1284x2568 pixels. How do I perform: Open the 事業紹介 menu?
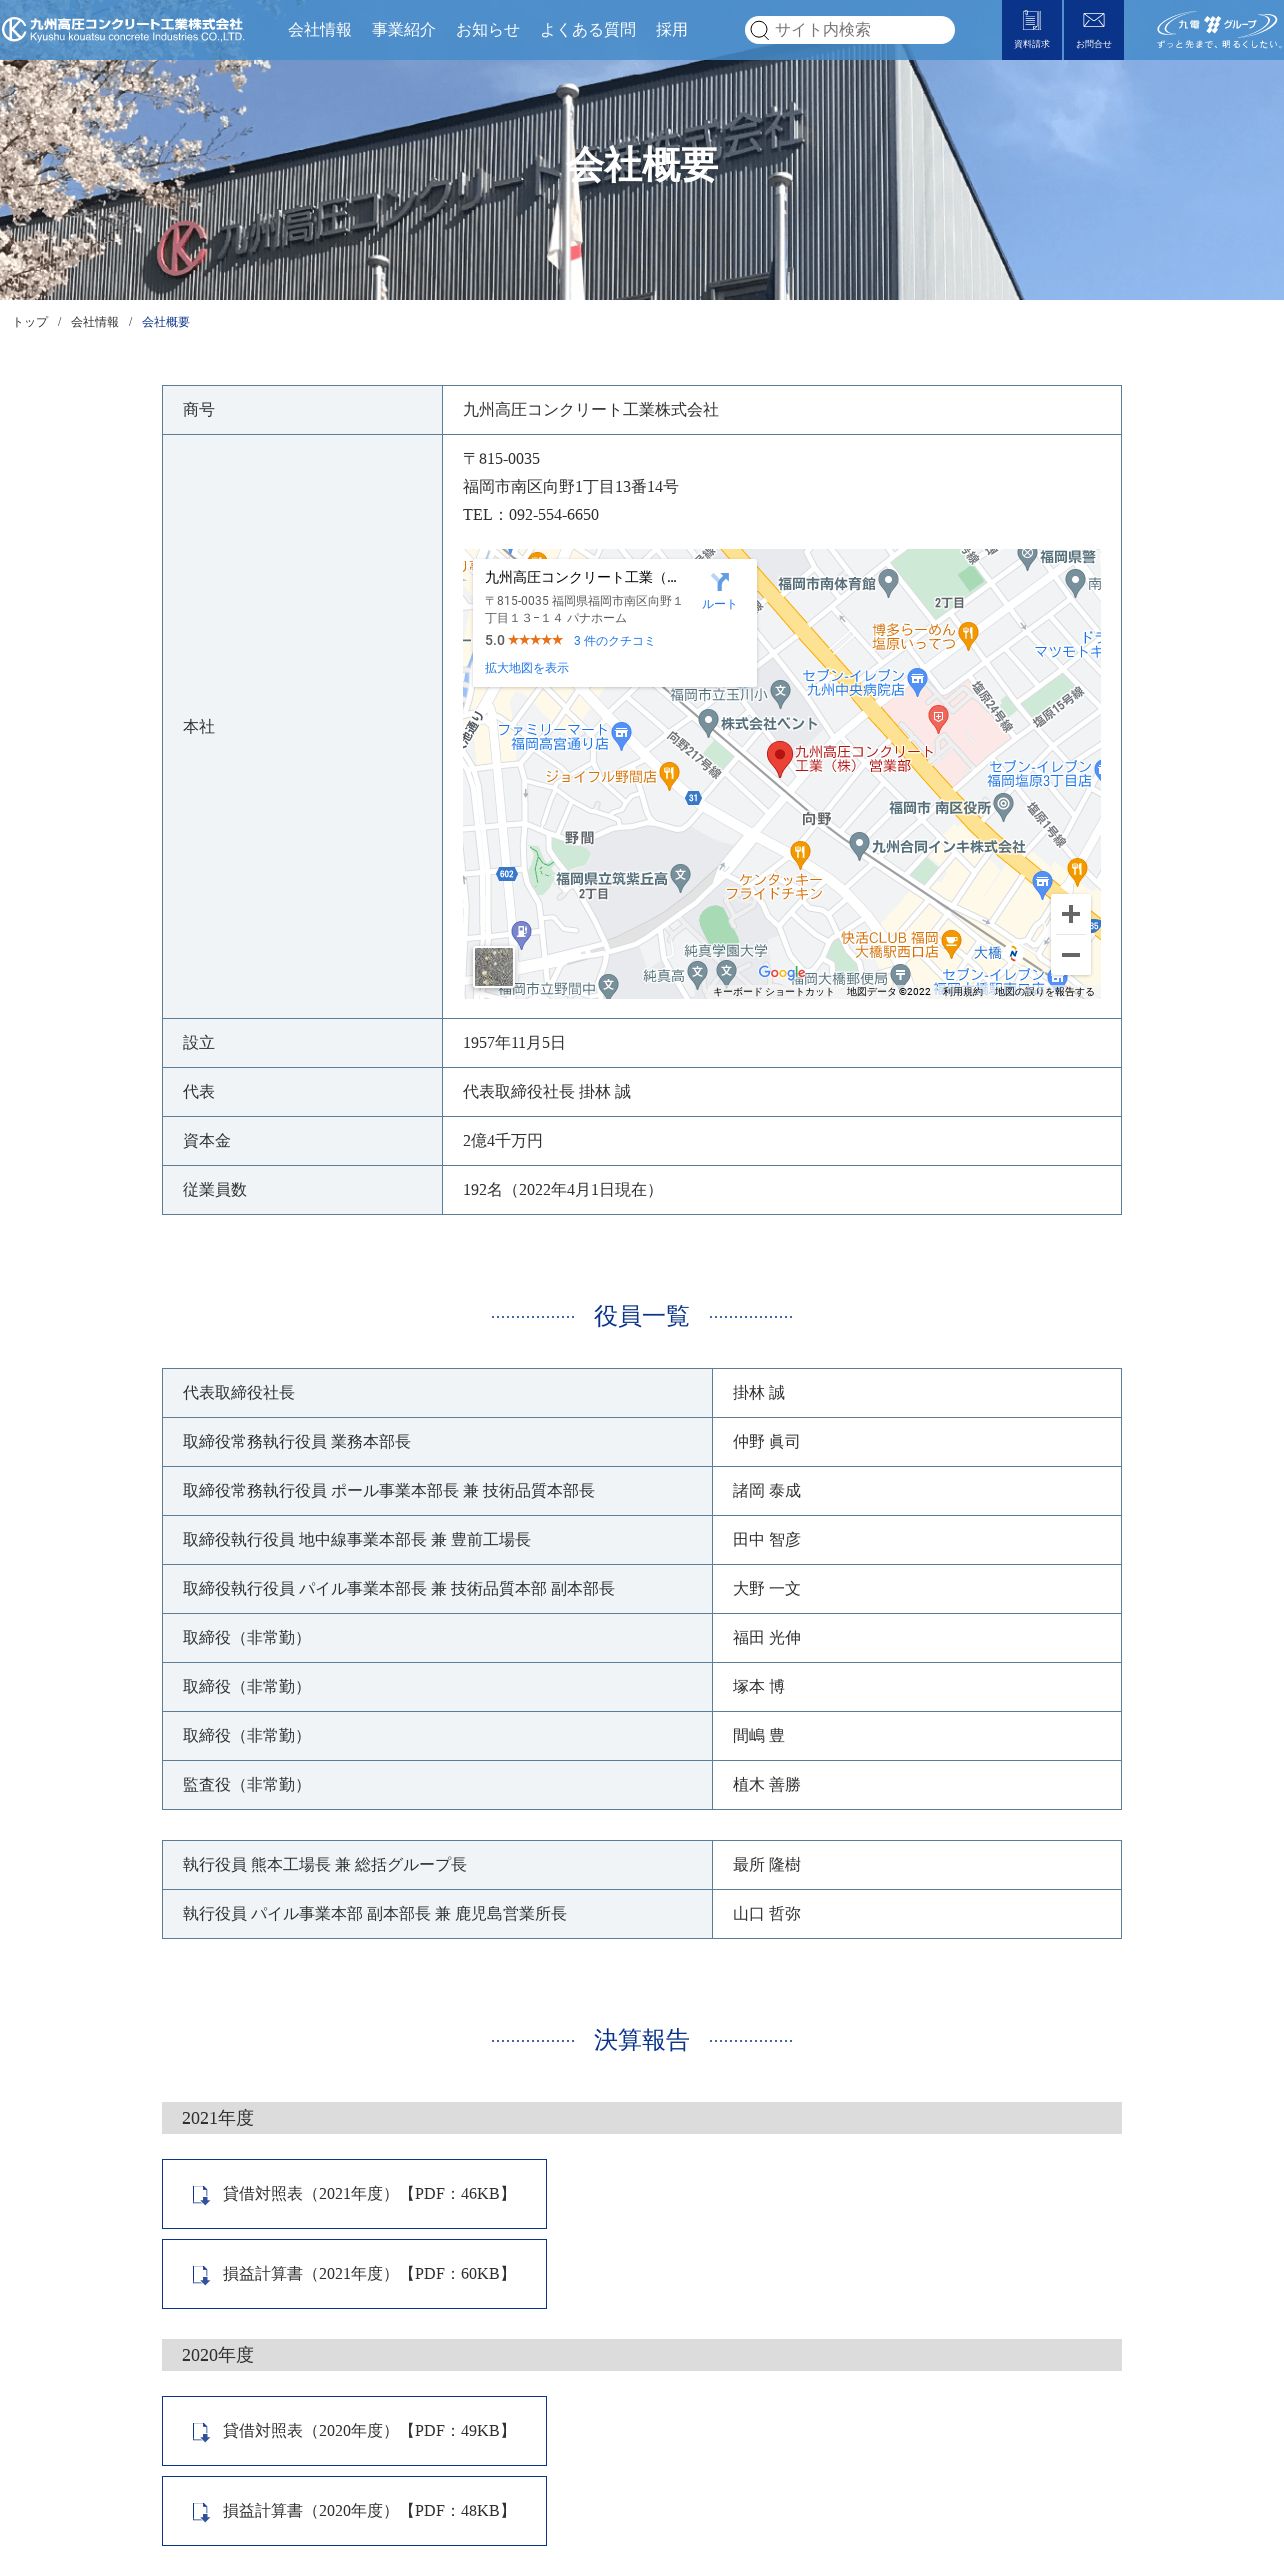click(404, 30)
